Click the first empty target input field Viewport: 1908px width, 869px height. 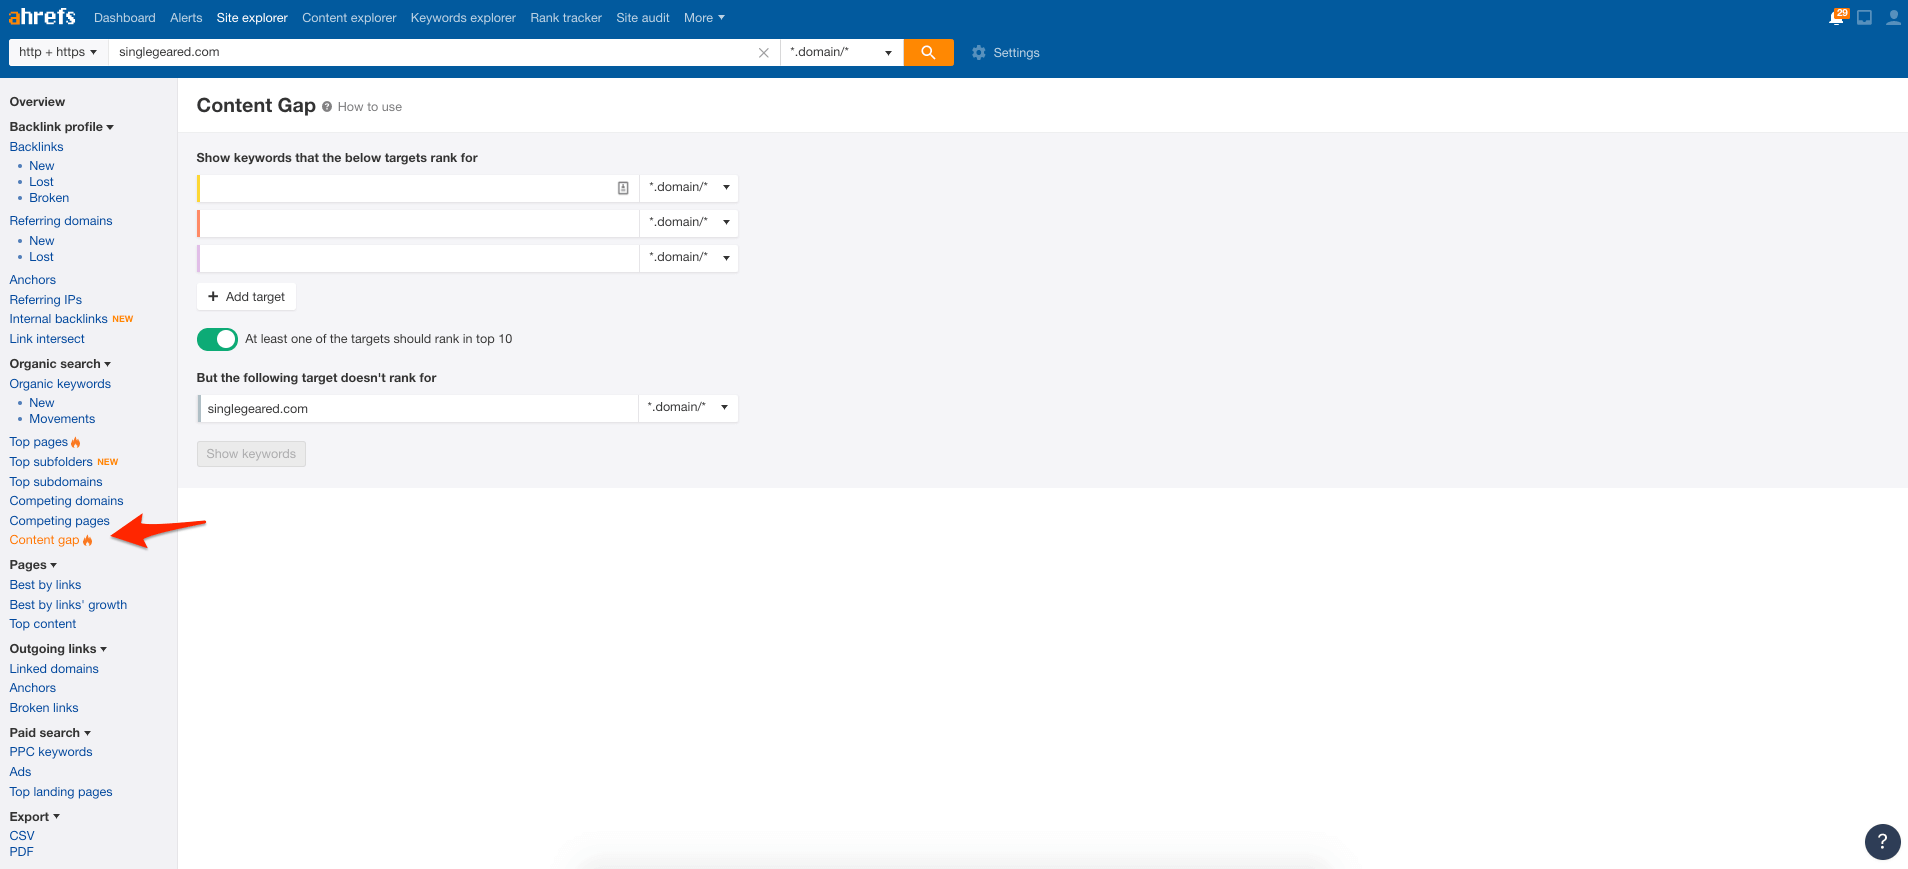point(418,188)
